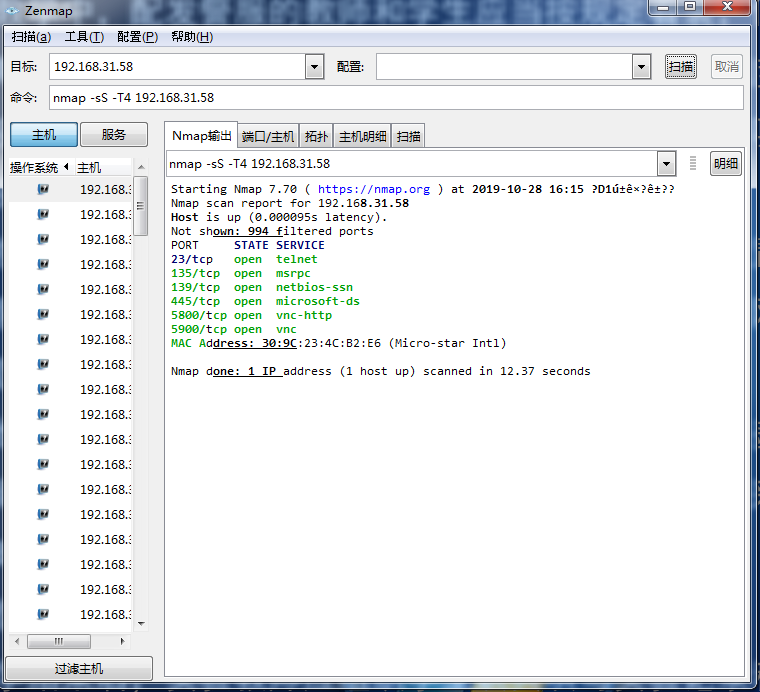
Task: Click OS icon of the highlighted first host
Action: tap(43, 189)
